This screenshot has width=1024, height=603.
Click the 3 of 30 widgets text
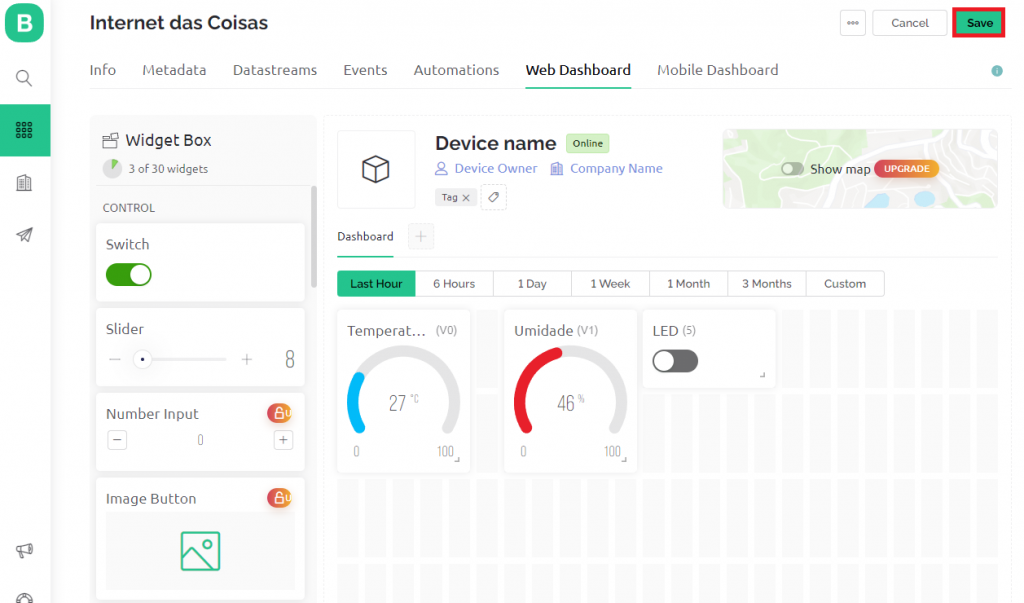coord(168,169)
